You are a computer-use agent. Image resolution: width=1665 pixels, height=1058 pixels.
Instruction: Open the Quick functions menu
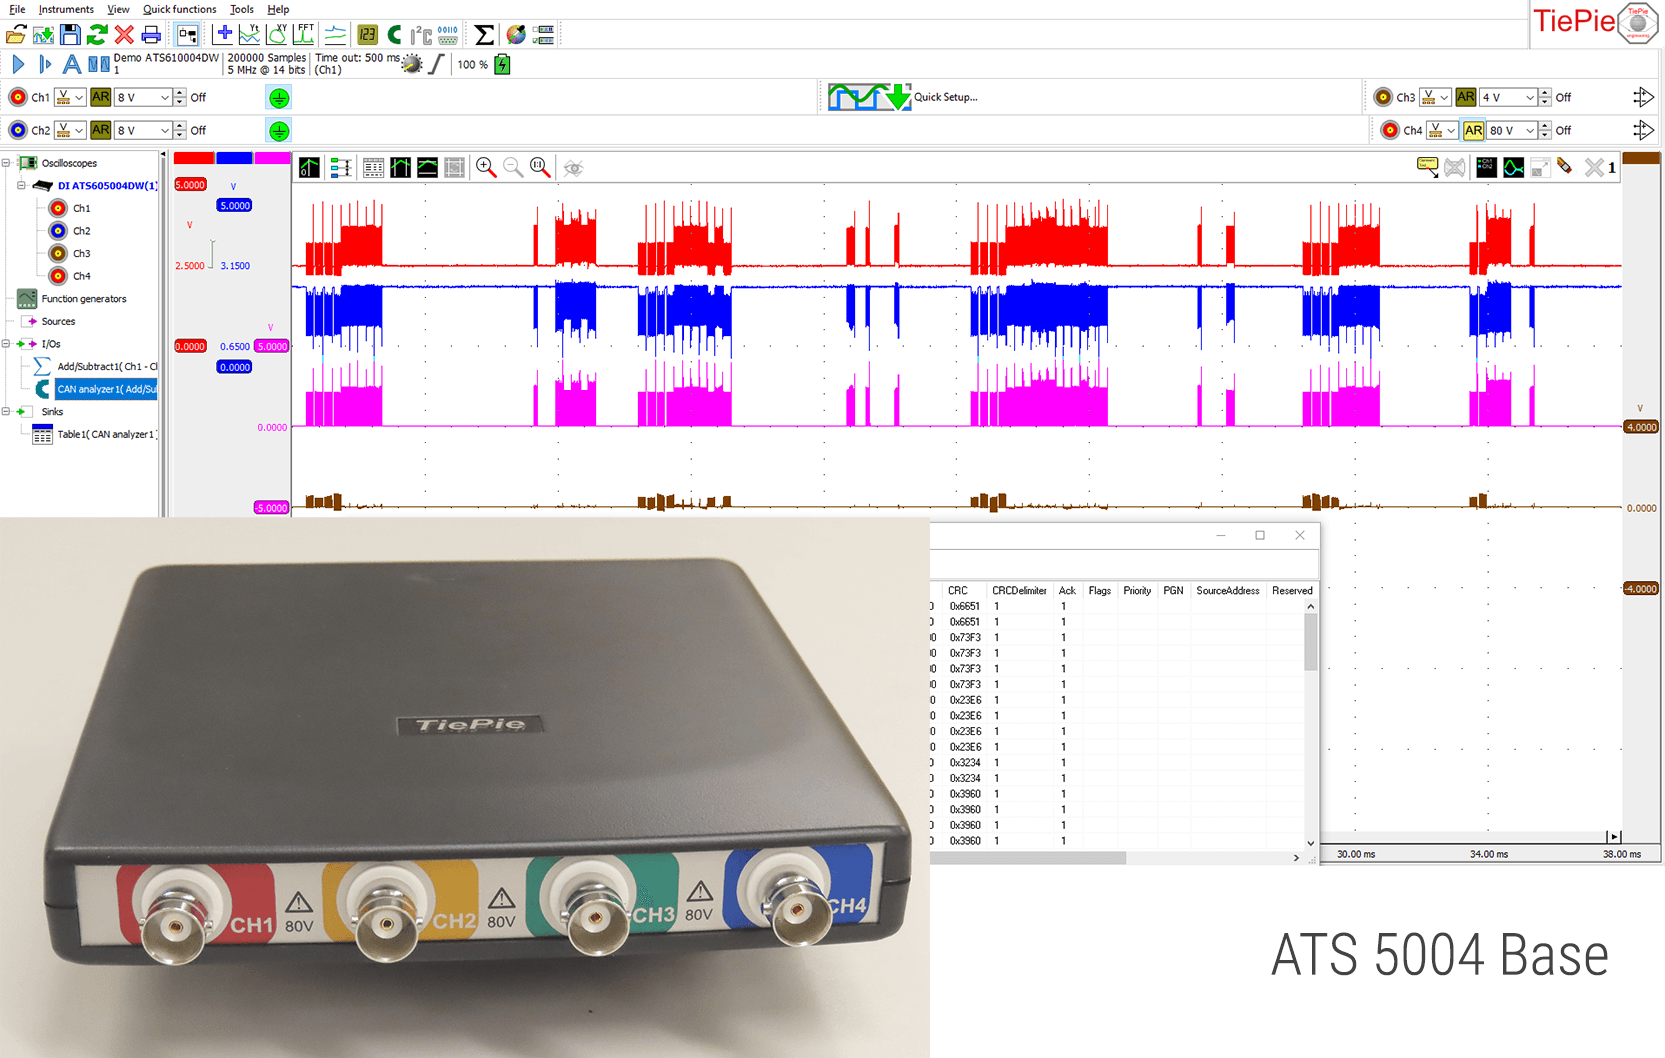179,9
